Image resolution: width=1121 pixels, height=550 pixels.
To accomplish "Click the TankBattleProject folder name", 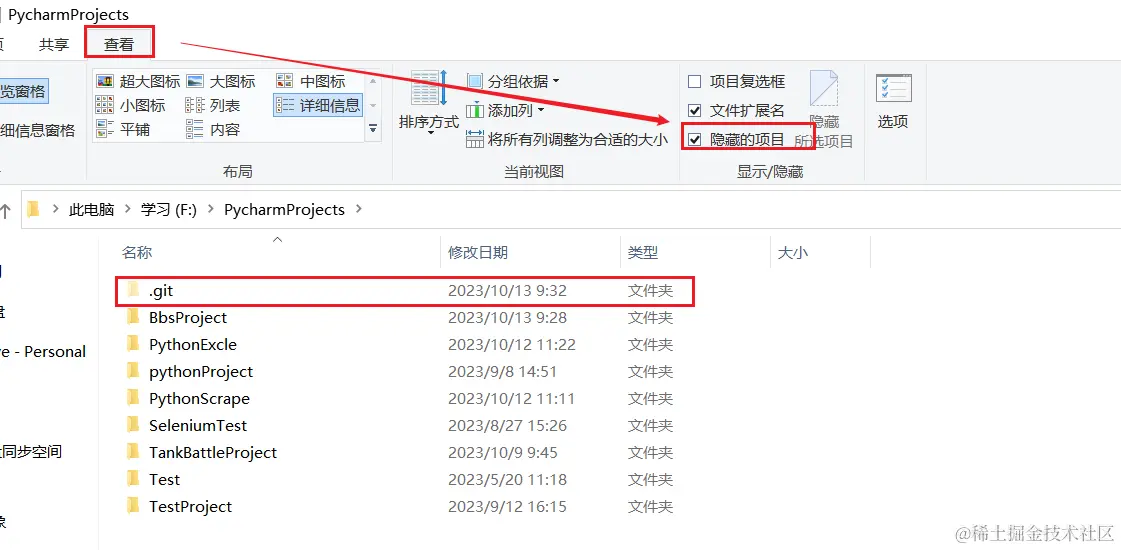I will click(x=213, y=453).
